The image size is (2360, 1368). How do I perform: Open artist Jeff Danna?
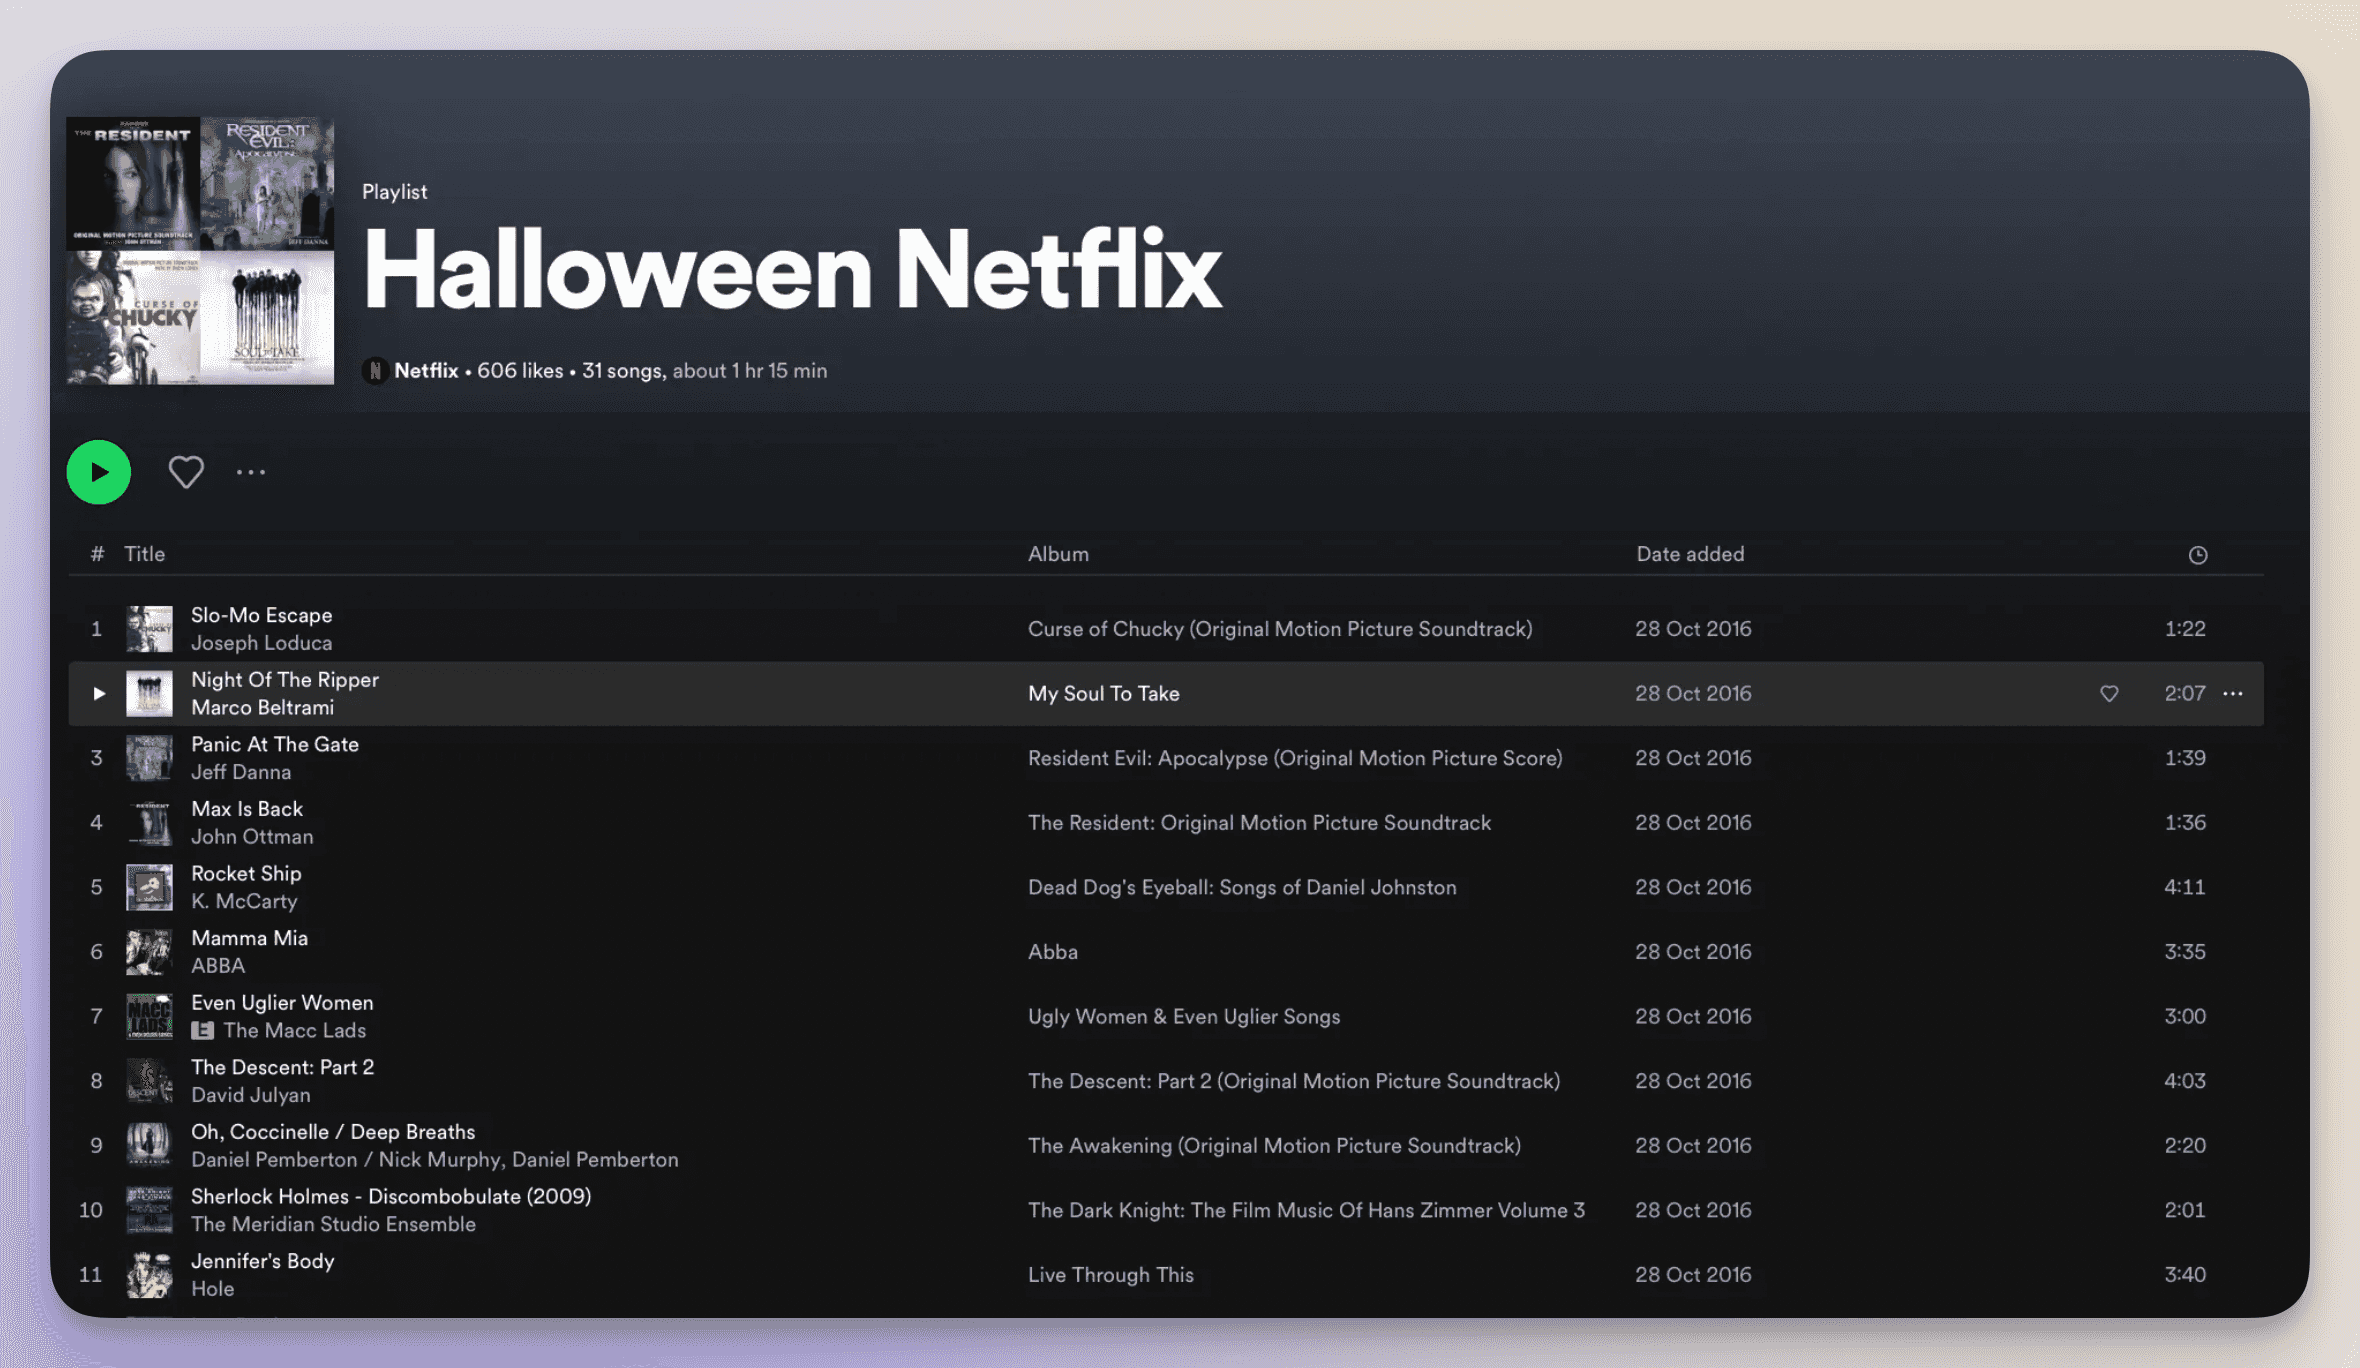coord(241,772)
